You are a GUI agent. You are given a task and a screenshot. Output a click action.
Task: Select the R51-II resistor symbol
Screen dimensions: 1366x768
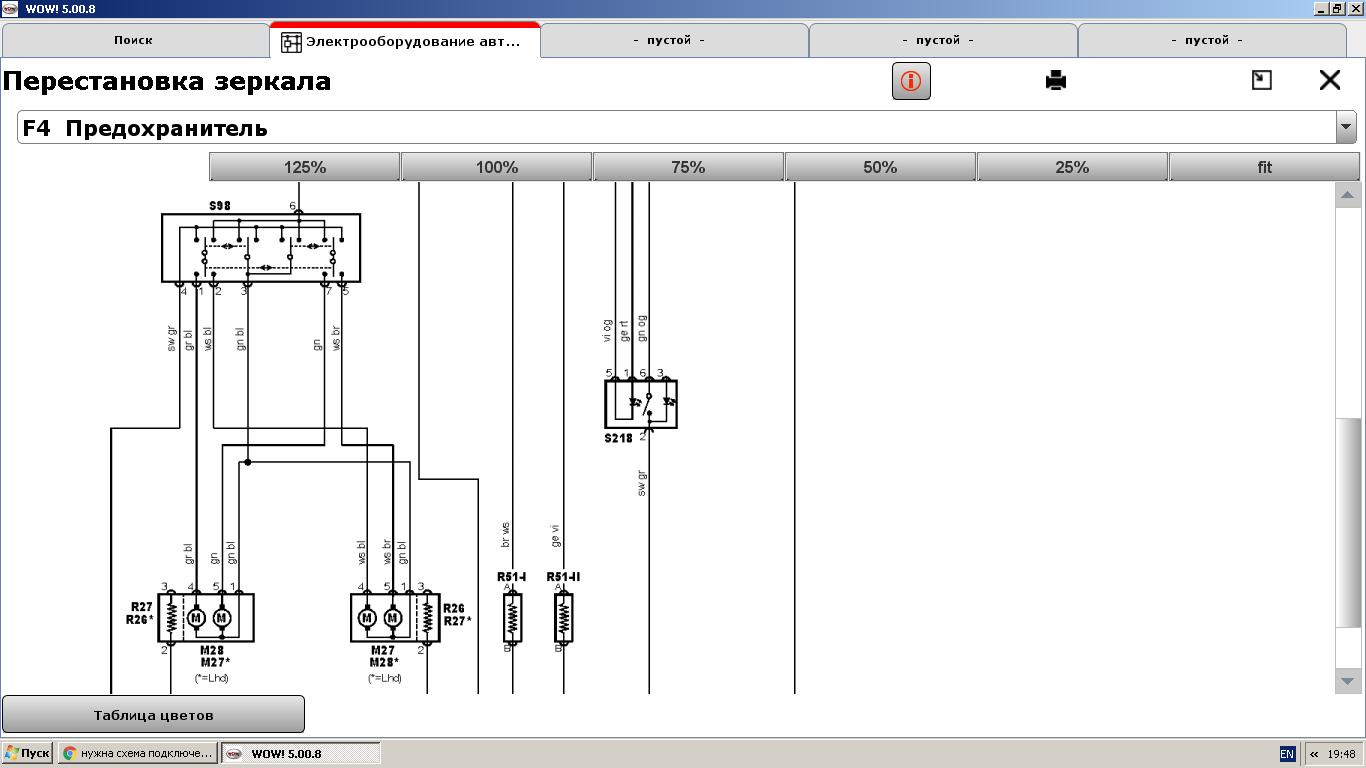pos(563,618)
